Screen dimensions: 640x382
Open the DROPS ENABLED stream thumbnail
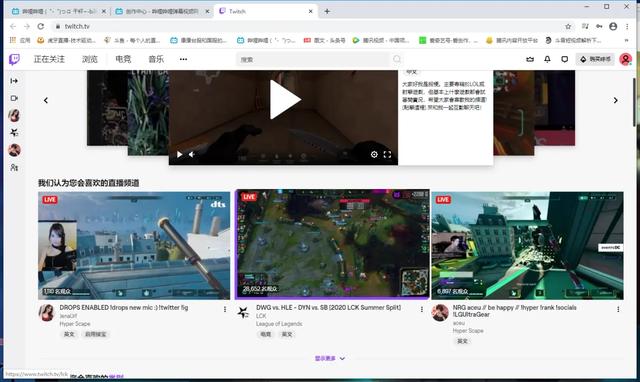pyautogui.click(x=134, y=246)
